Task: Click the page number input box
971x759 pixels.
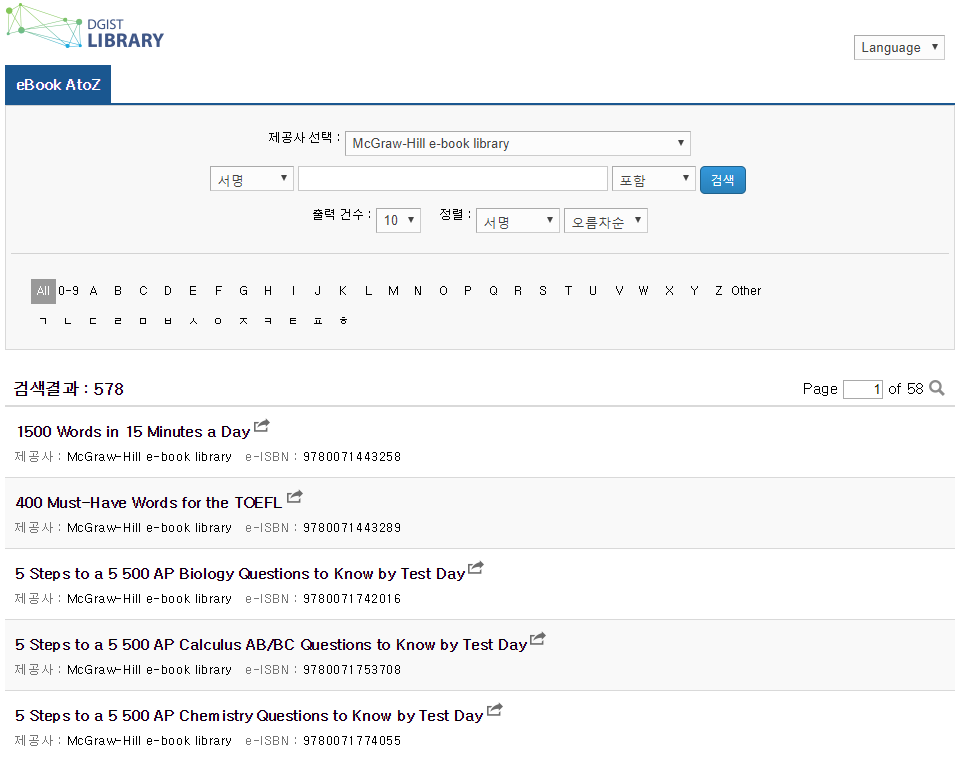Action: [863, 389]
